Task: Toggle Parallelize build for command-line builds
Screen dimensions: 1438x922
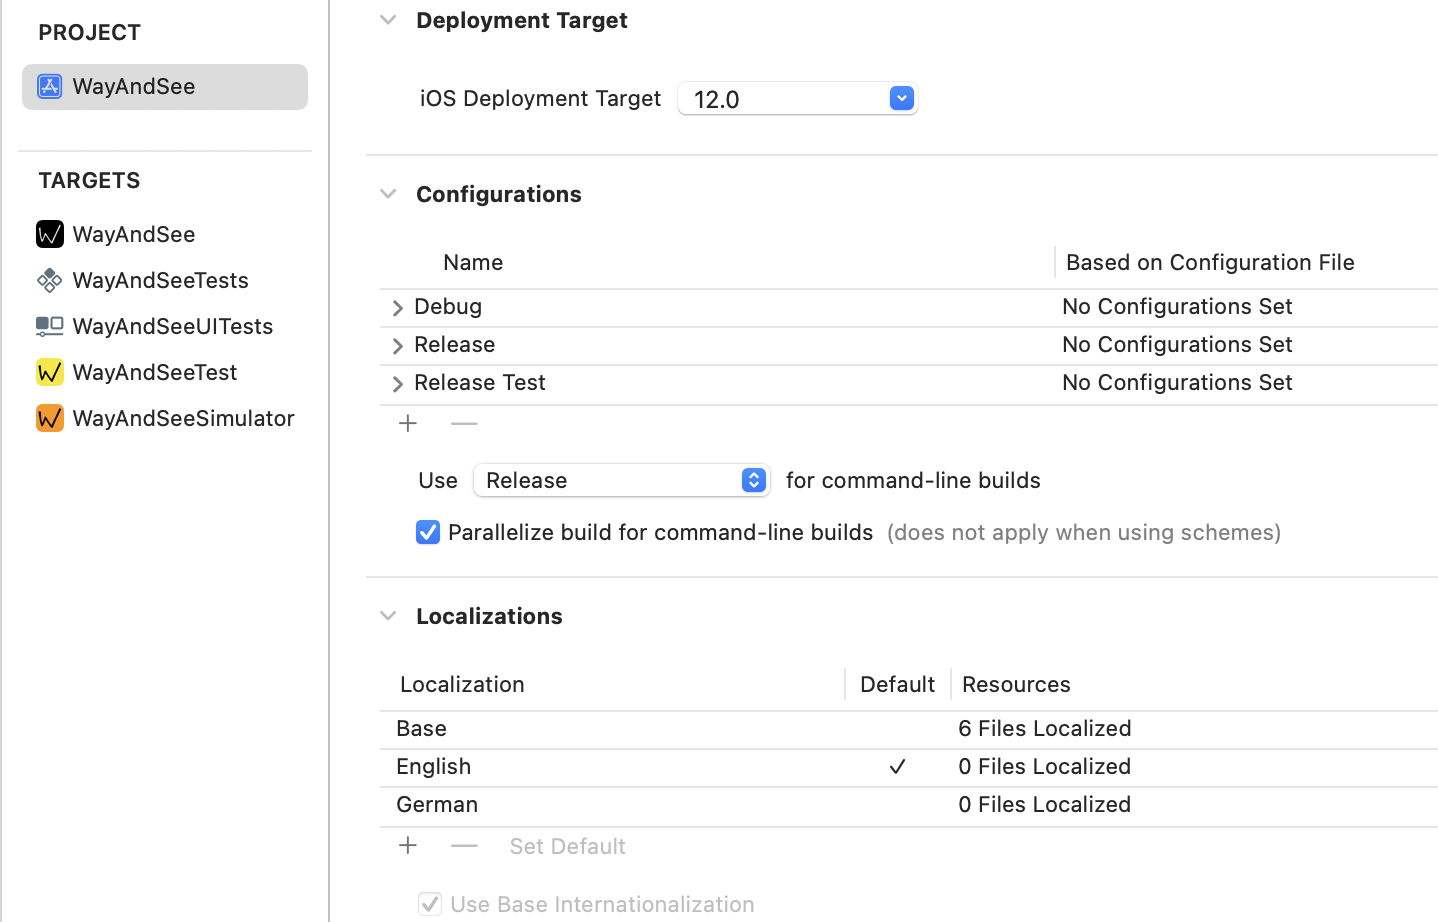Action: [428, 532]
